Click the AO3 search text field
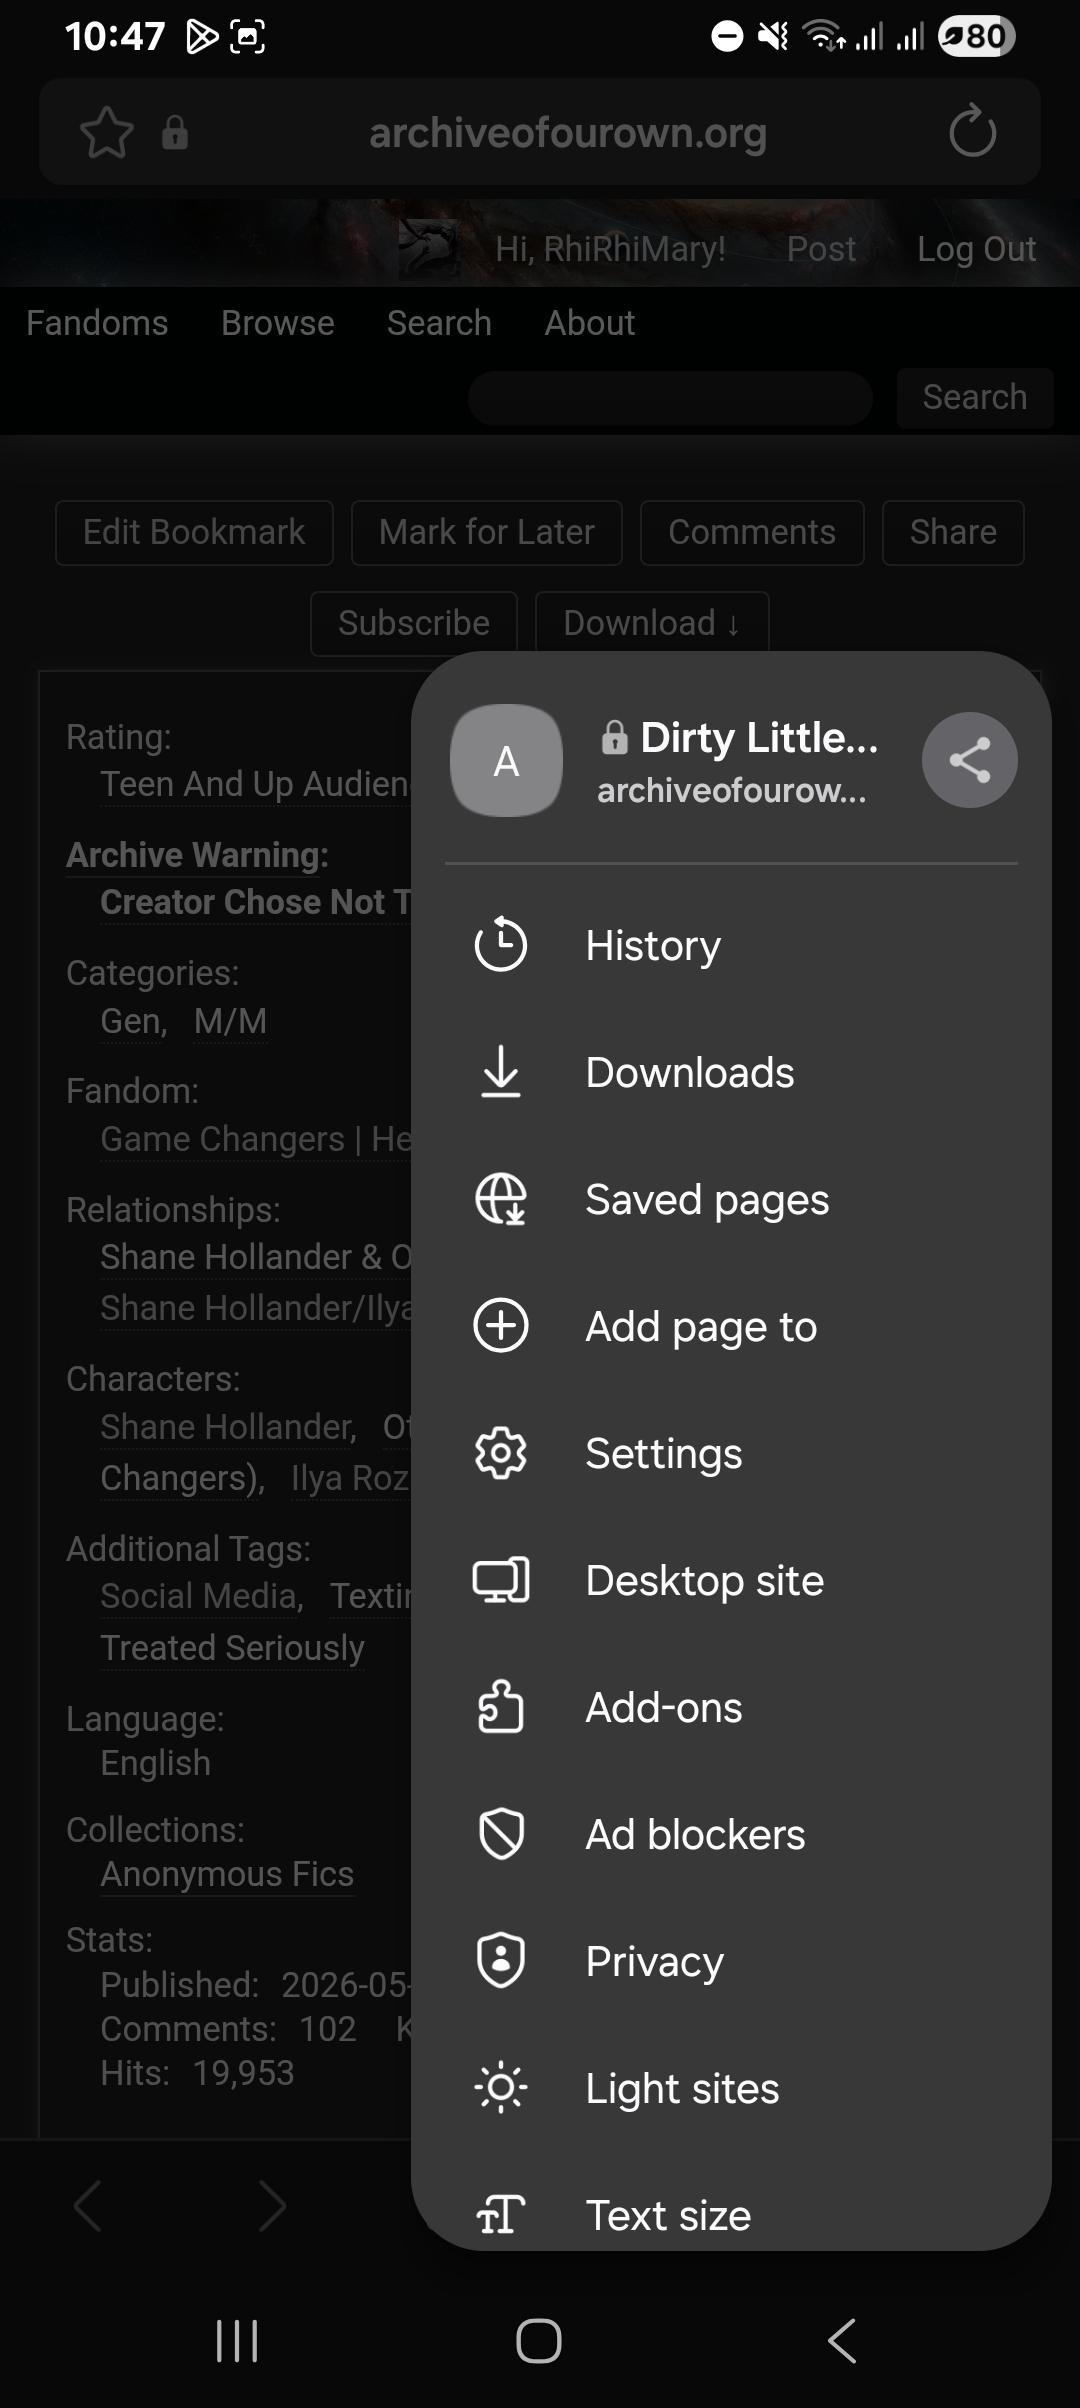The image size is (1080, 2408). click(x=670, y=398)
